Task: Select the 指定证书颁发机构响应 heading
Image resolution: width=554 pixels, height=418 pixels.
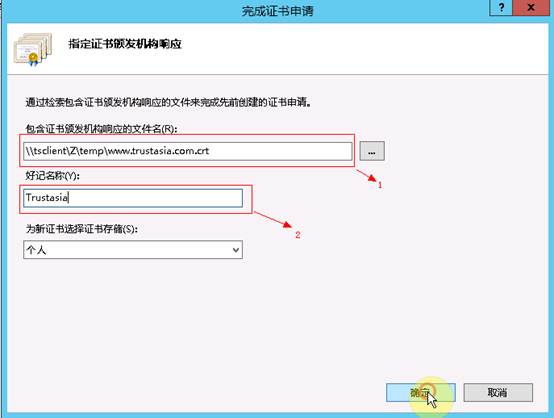Action: point(125,44)
